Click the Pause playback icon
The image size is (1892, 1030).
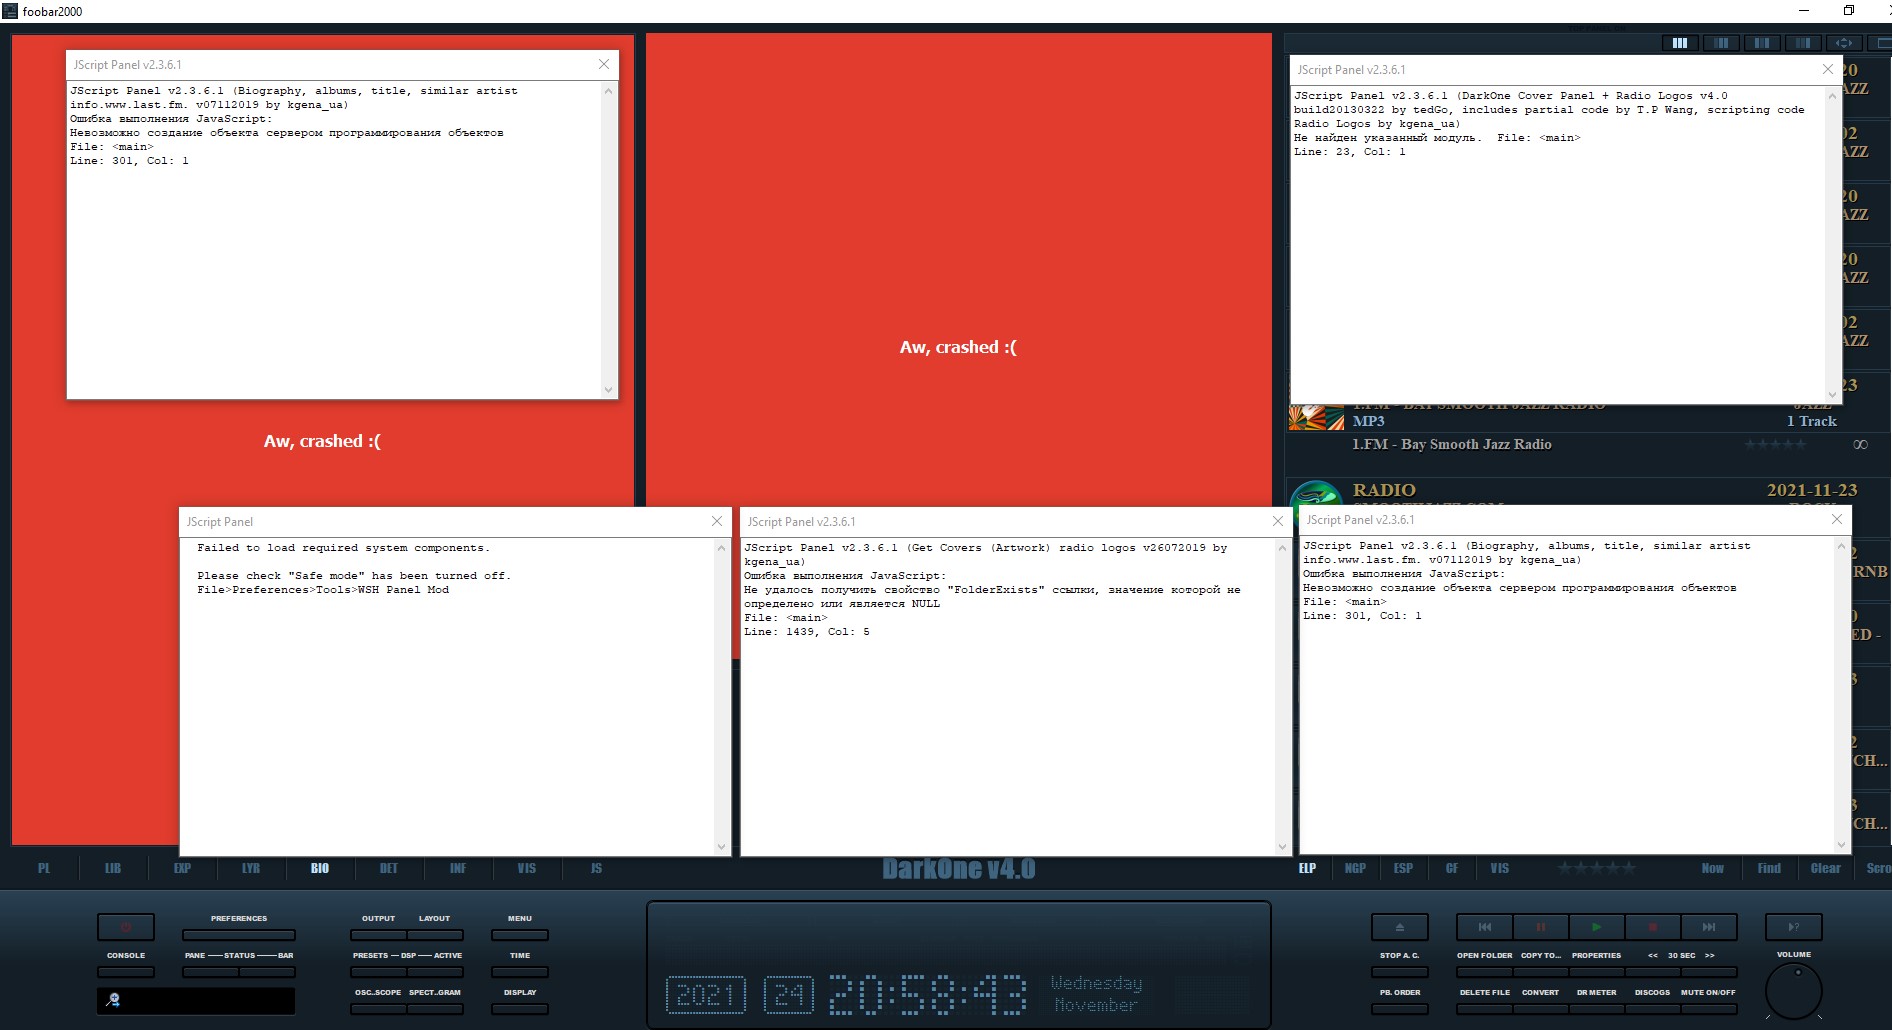pos(1540,927)
